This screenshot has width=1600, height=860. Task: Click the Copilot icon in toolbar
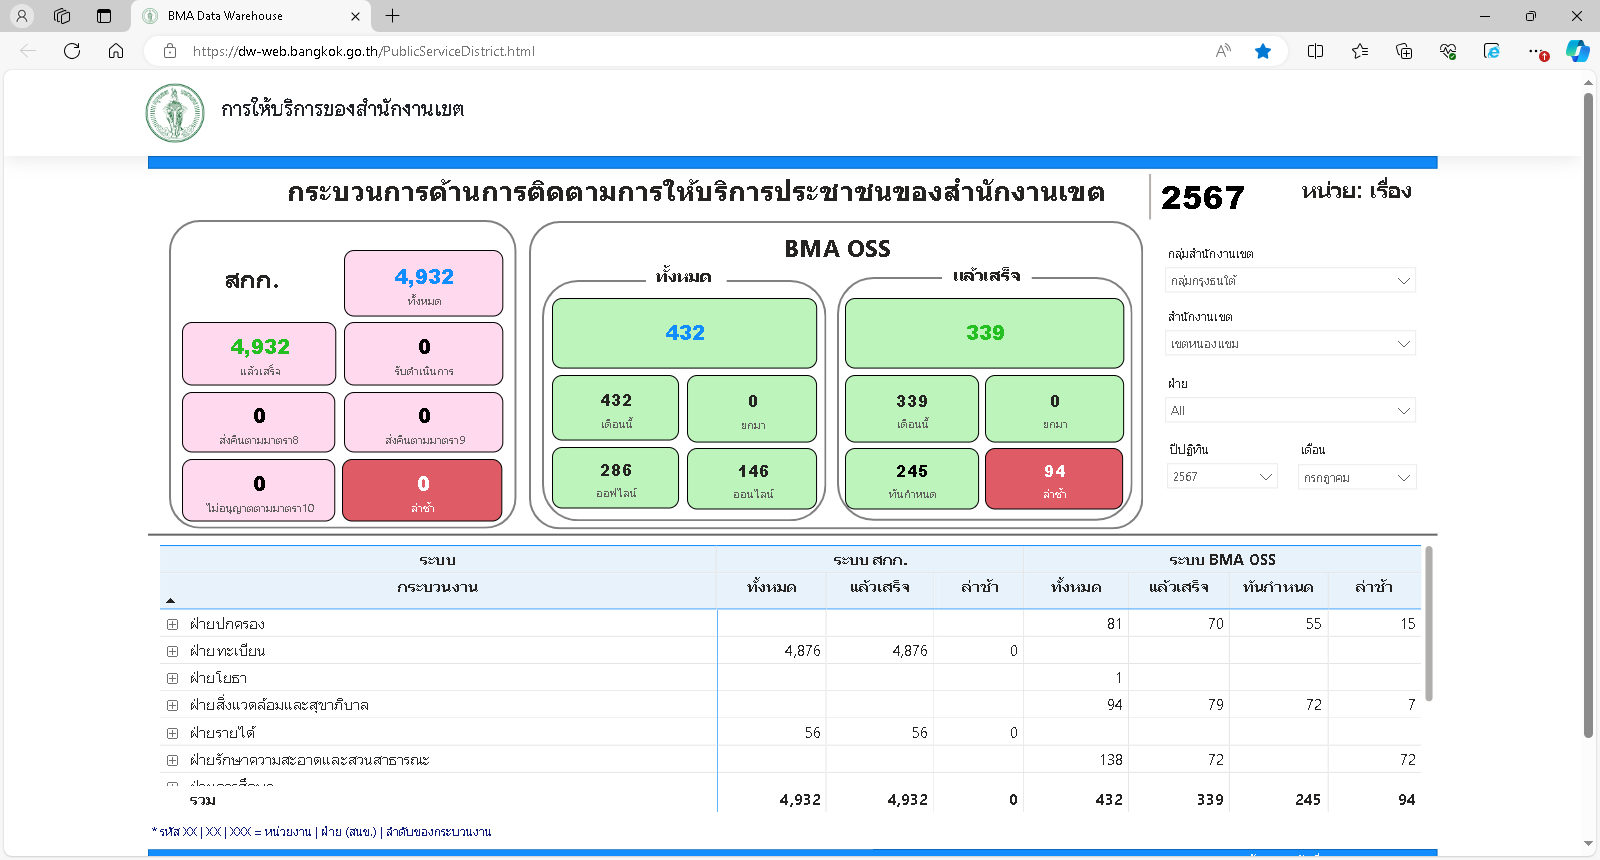[x=1578, y=51]
